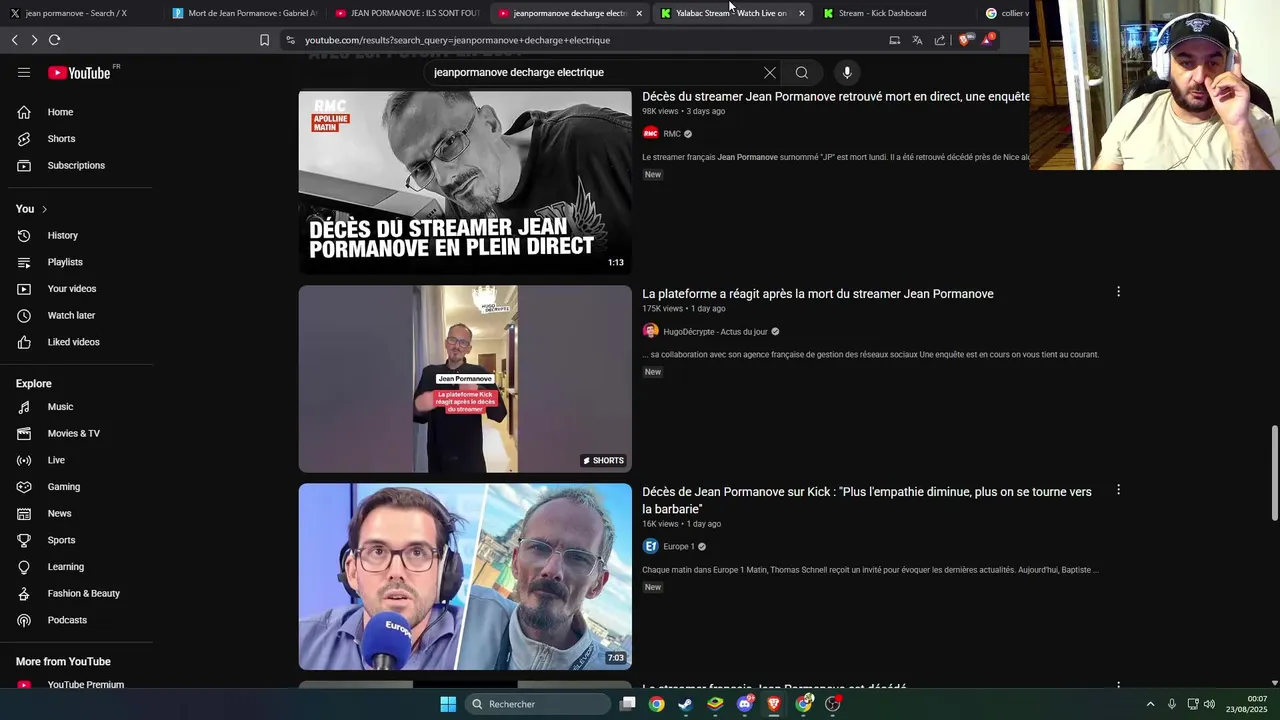Viewport: 1280px width, 720px height.
Task: Close the Yalabac Stream tab
Action: 802,13
